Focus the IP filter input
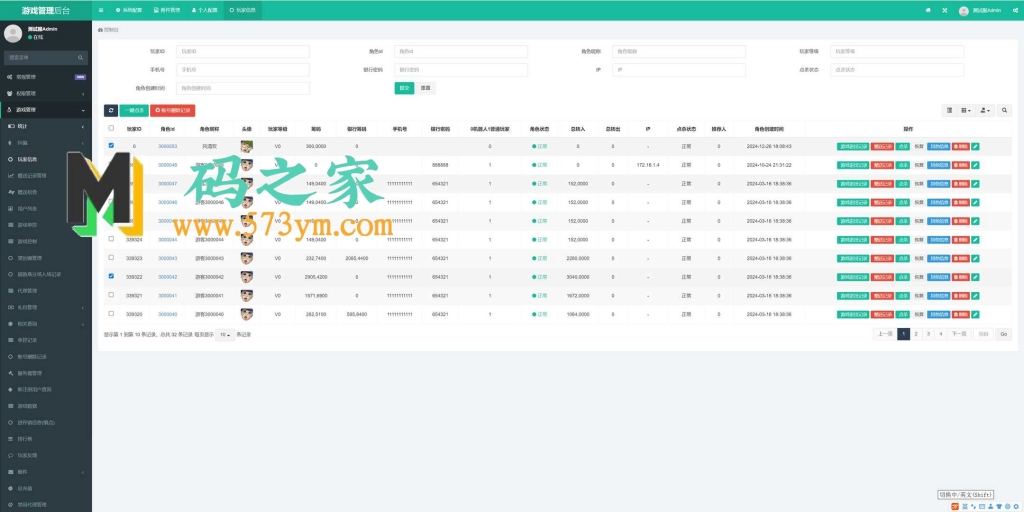Screen dimensions: 1024x512 coord(679,69)
